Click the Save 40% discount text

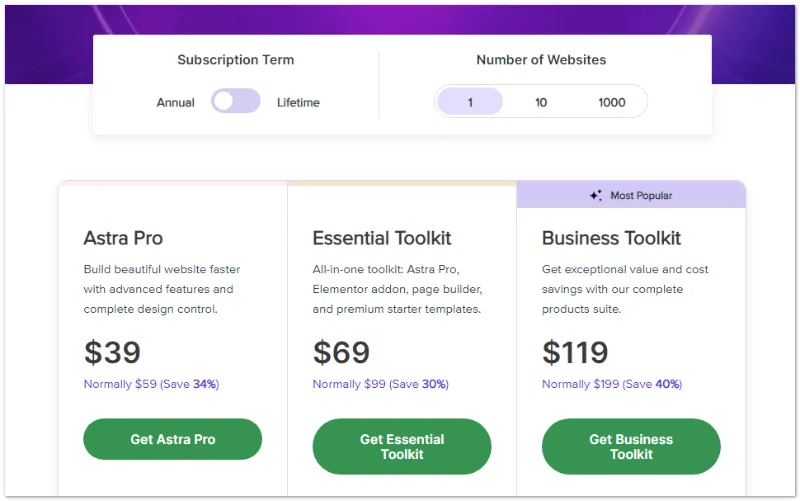point(652,384)
